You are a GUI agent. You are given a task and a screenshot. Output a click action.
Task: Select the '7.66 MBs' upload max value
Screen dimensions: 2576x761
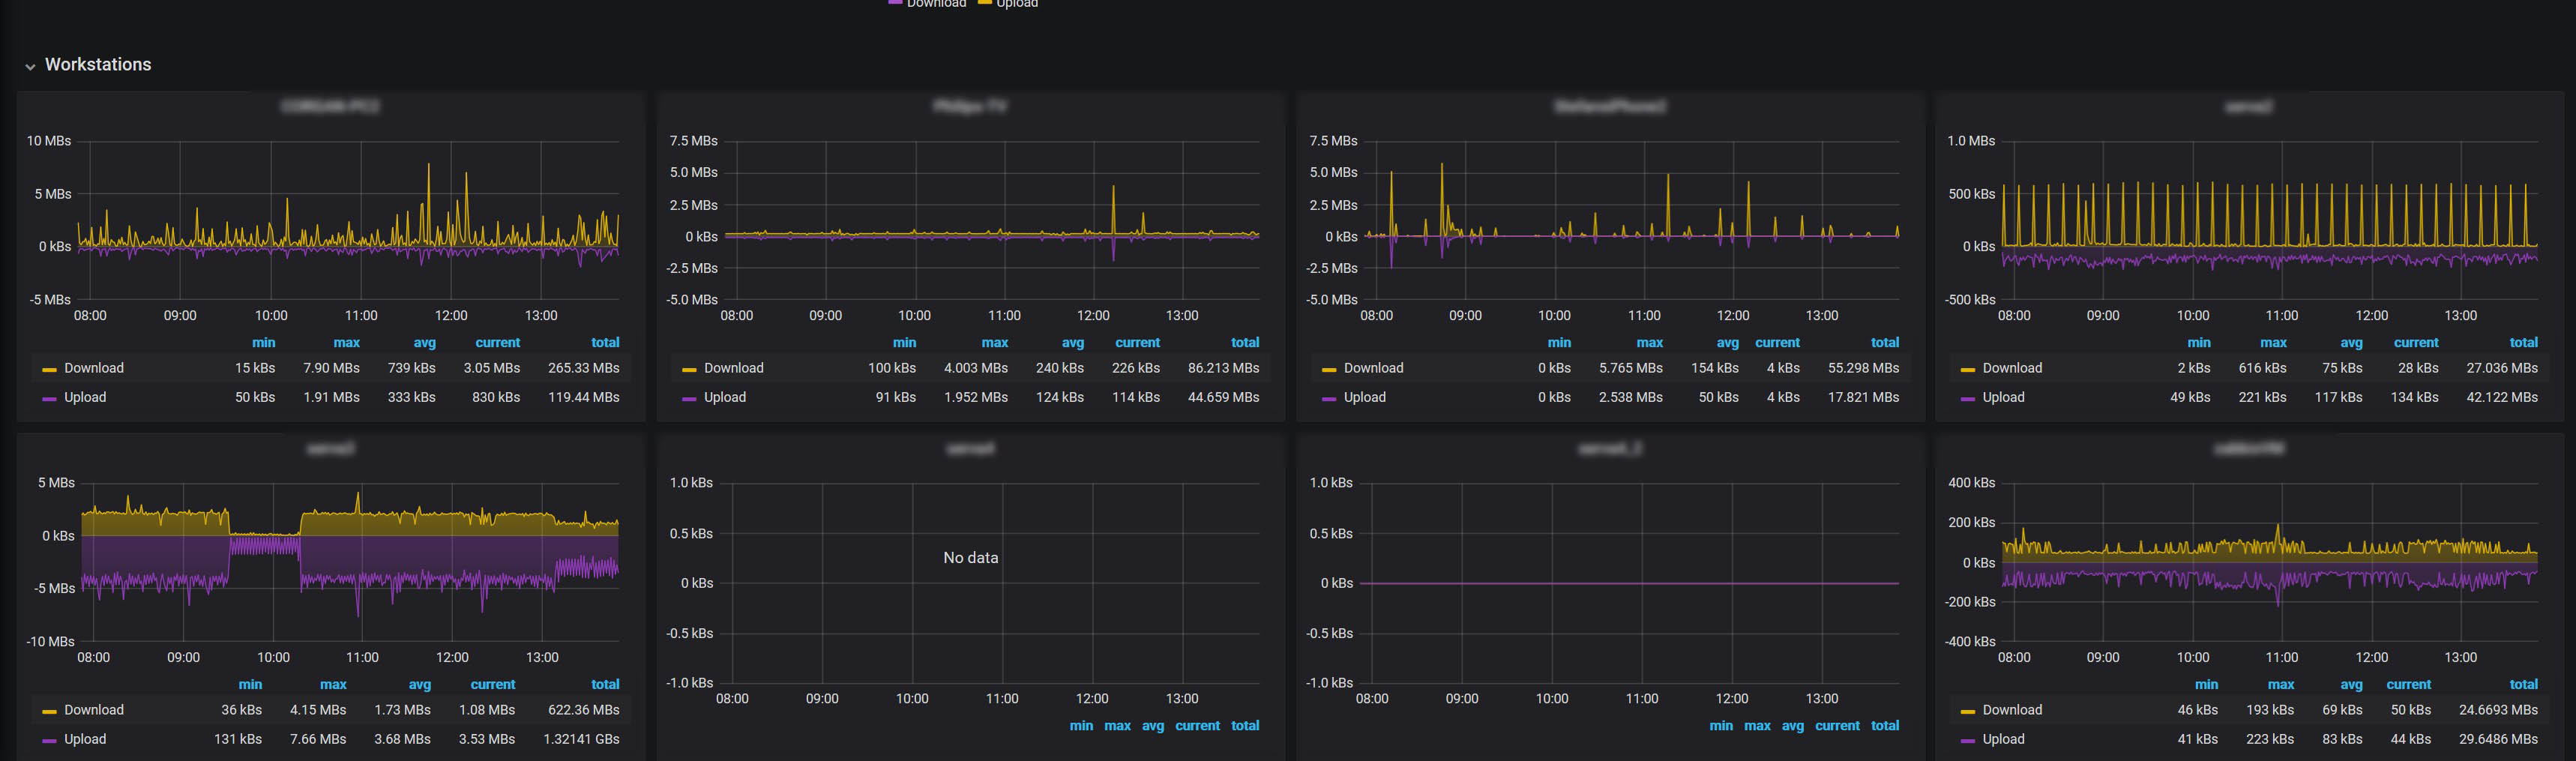point(317,739)
